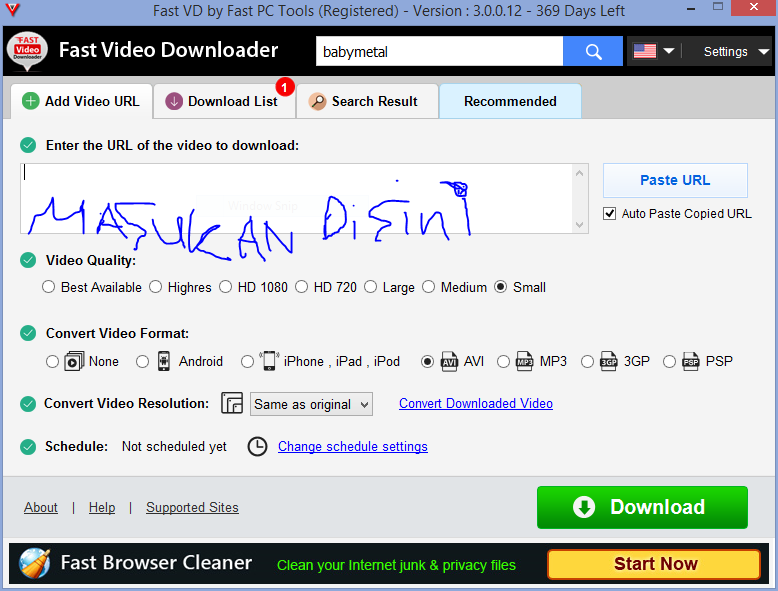Viewport: 778px width, 591px height.
Task: Click the resolution resize icon
Action: coord(232,403)
